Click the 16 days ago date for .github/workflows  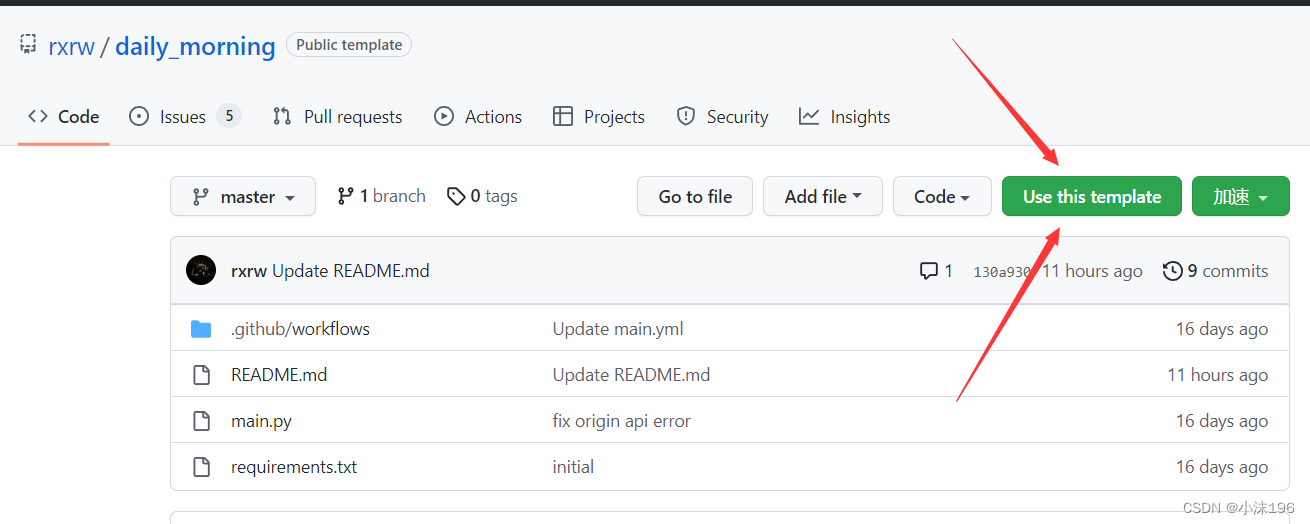tap(1222, 329)
